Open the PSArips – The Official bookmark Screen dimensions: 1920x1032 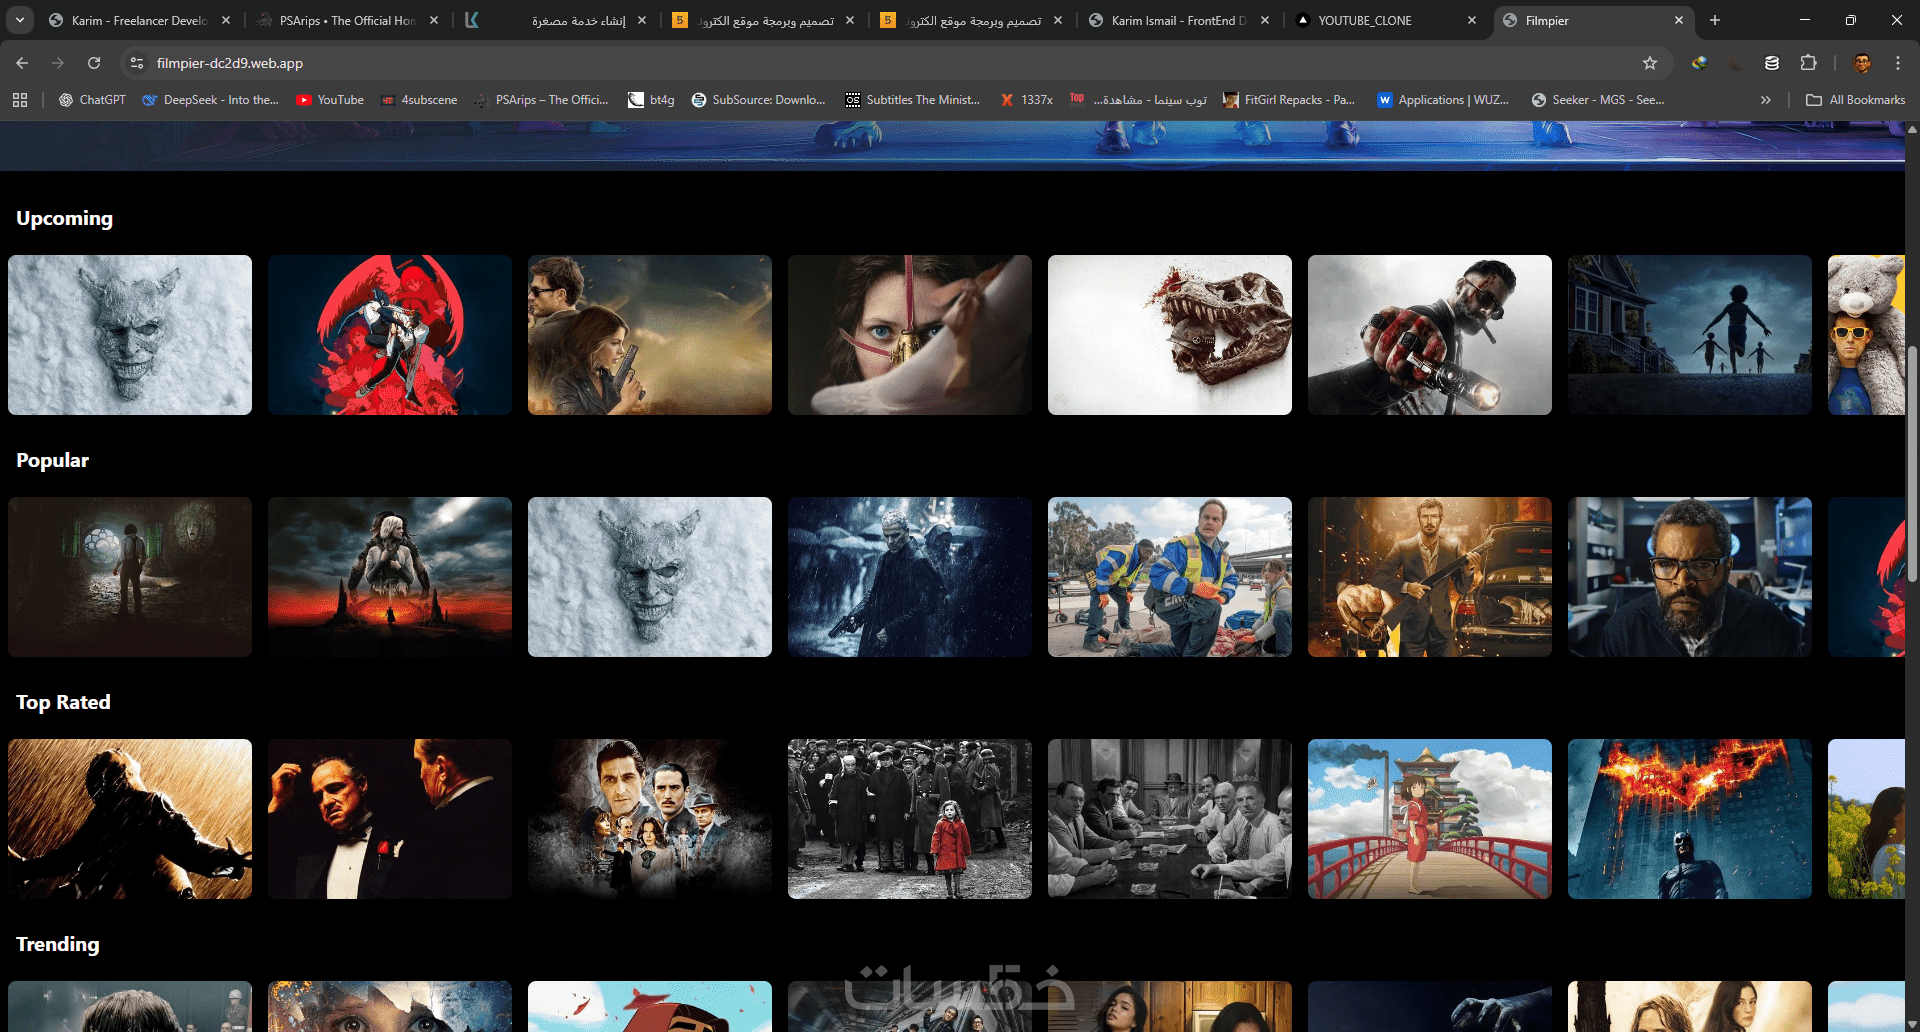click(542, 100)
